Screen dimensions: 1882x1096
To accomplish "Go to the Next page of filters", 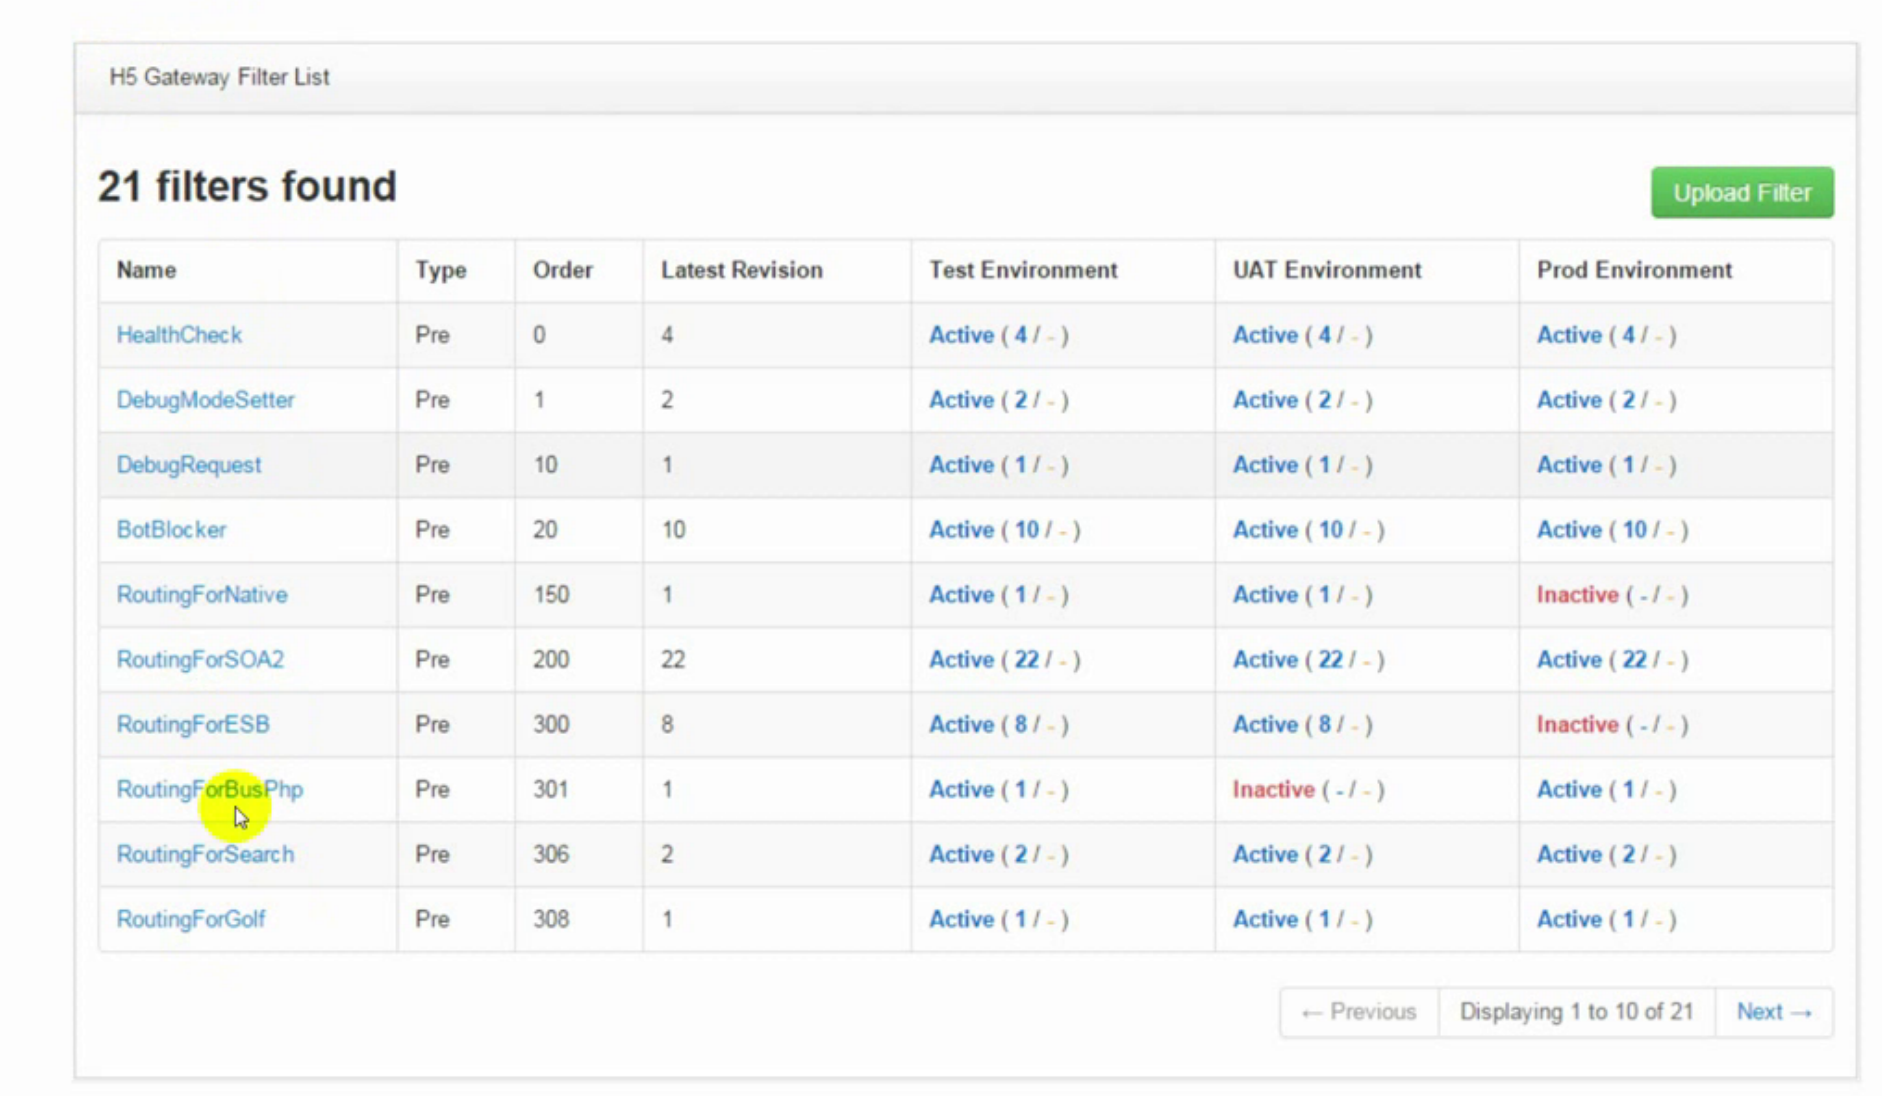I will pos(1773,1012).
